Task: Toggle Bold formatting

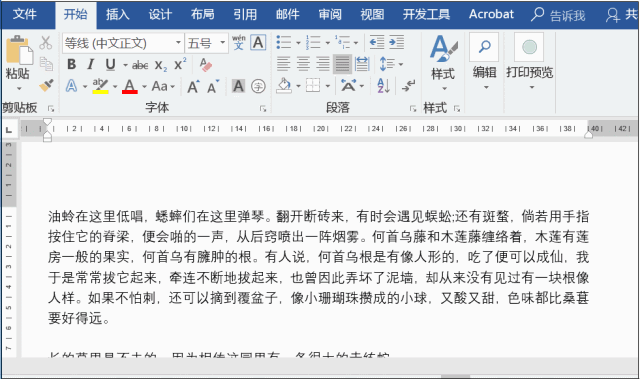Action: point(71,64)
